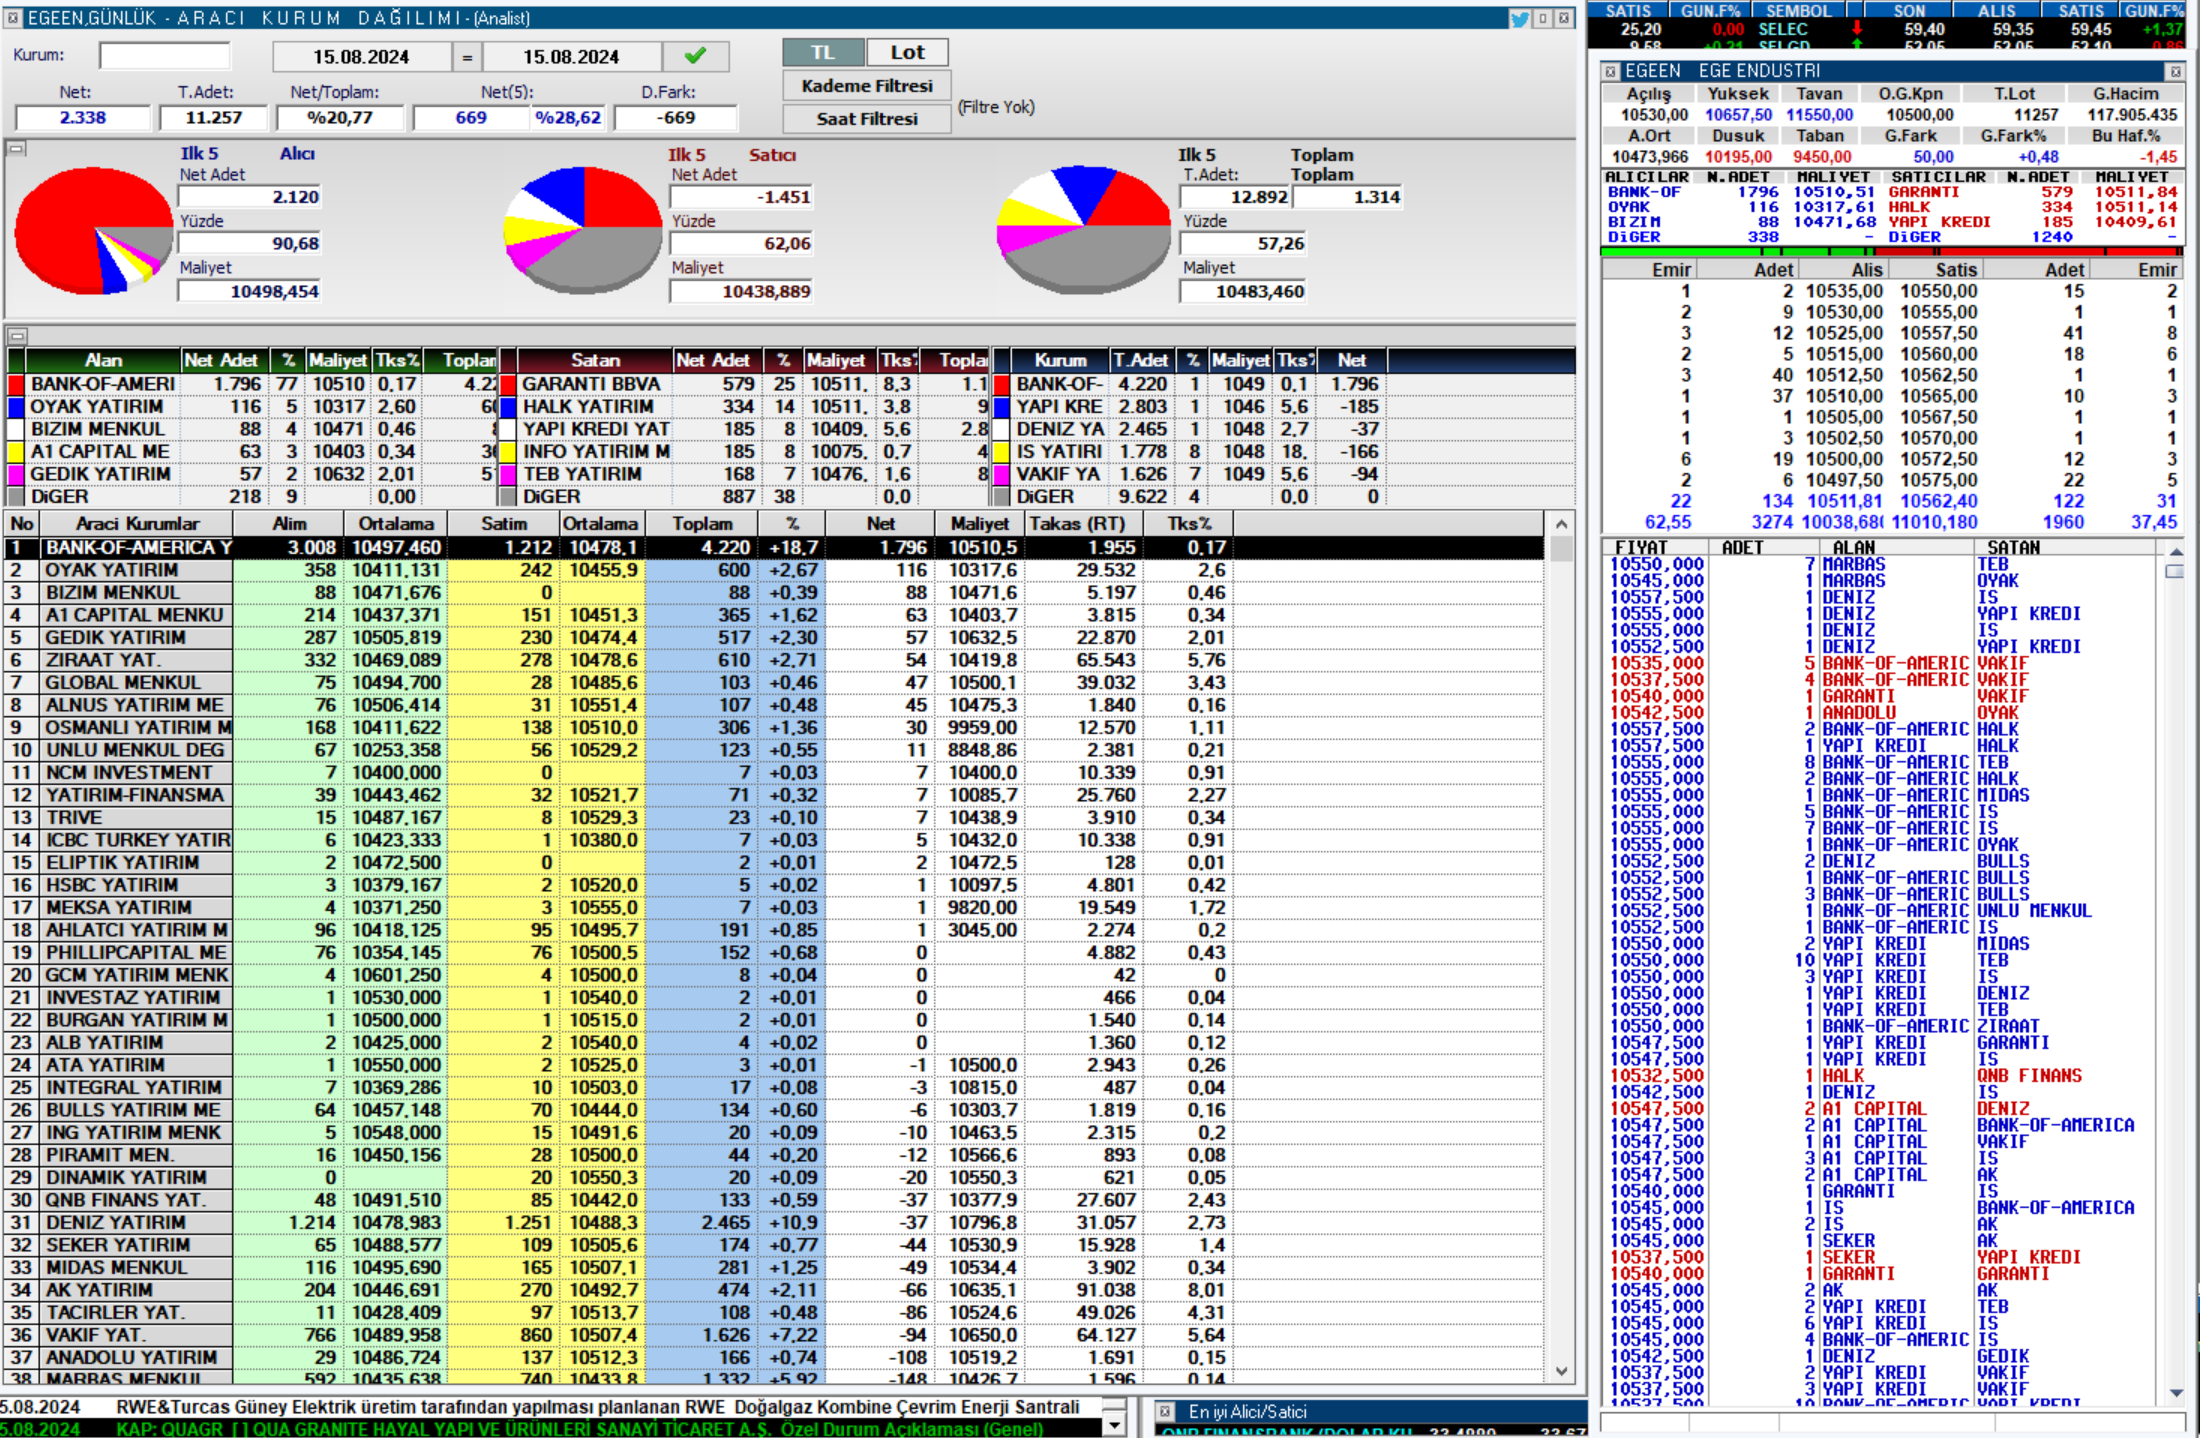Click the EGEEN EGE ENDUSTRI panel left icon

tap(1610, 71)
